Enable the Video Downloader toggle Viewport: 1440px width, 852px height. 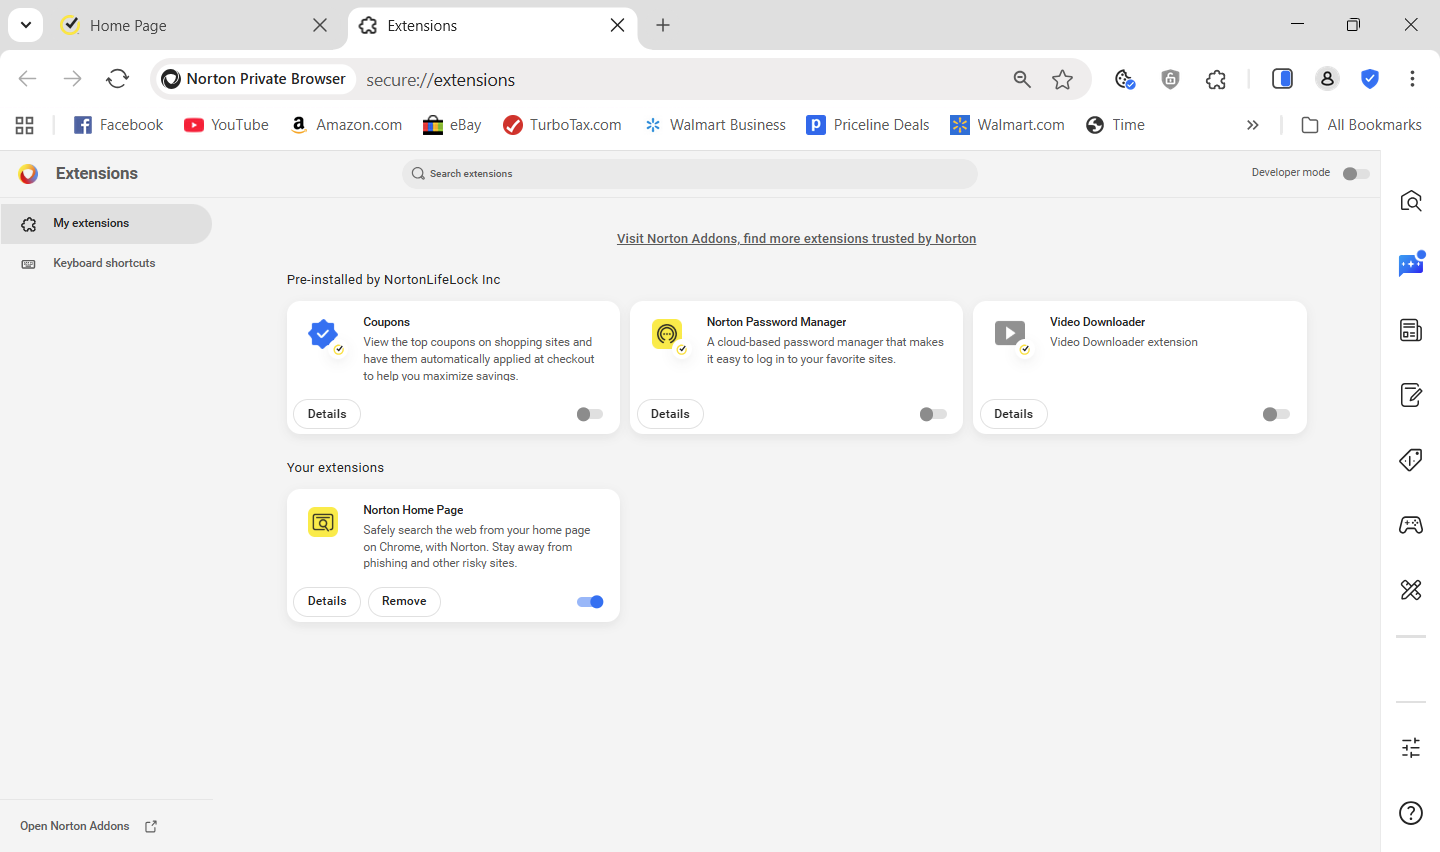1276,414
